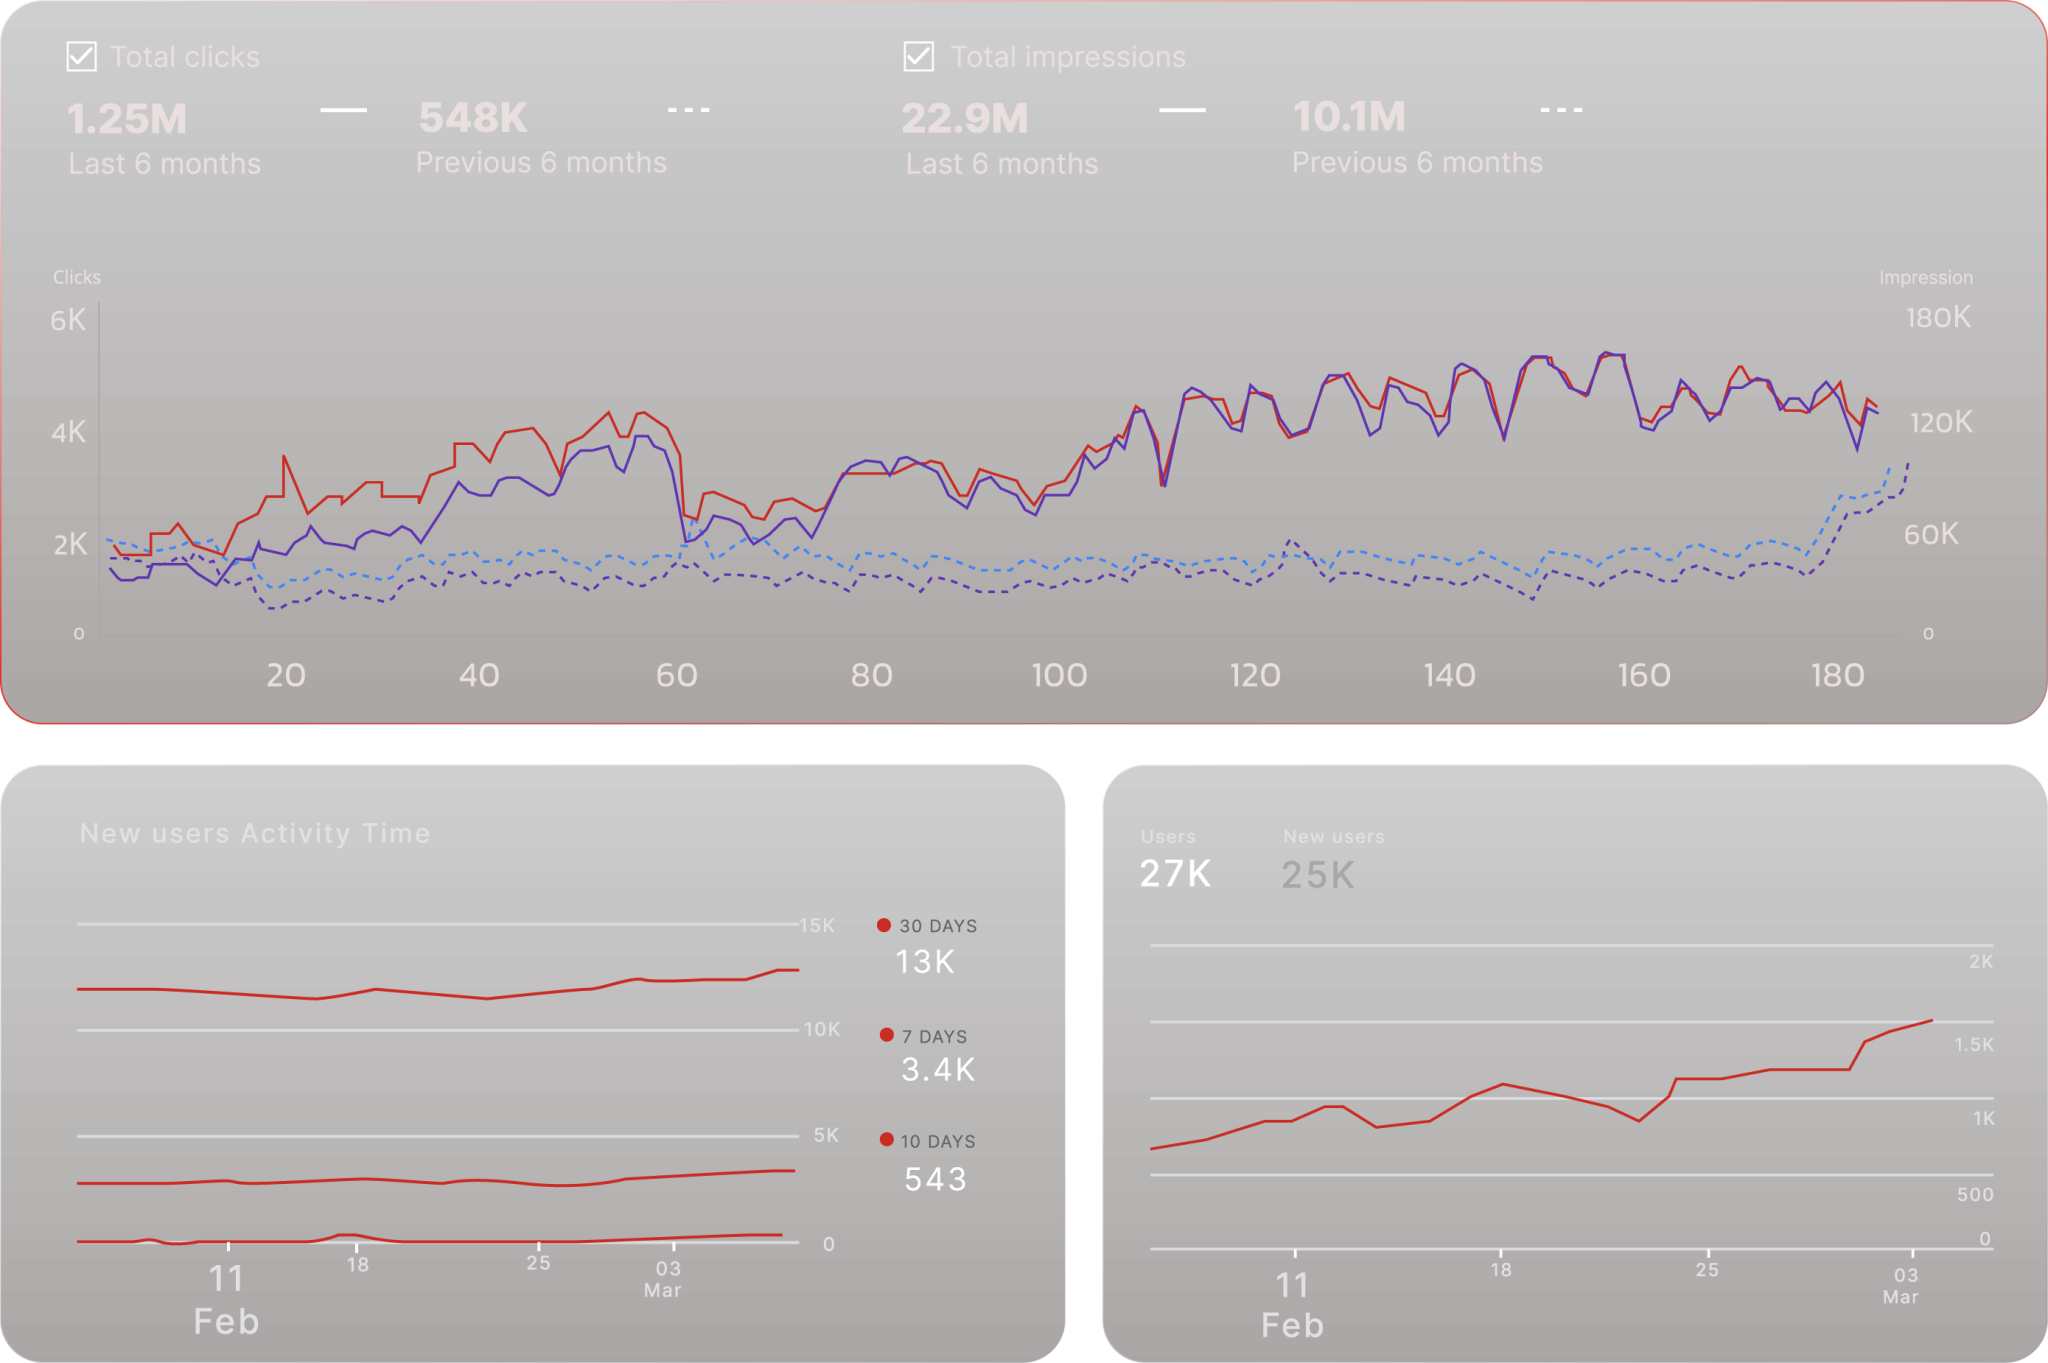Click dashed line legend beside 10.1M impressions
2048x1363 pixels.
pos(1561,110)
